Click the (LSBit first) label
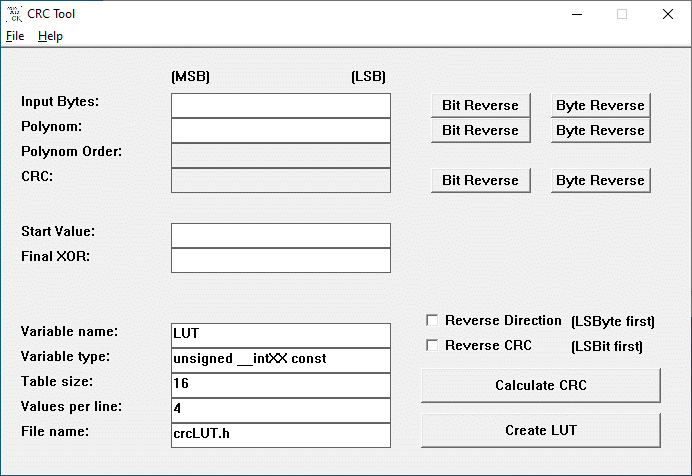This screenshot has width=692, height=476. (607, 346)
